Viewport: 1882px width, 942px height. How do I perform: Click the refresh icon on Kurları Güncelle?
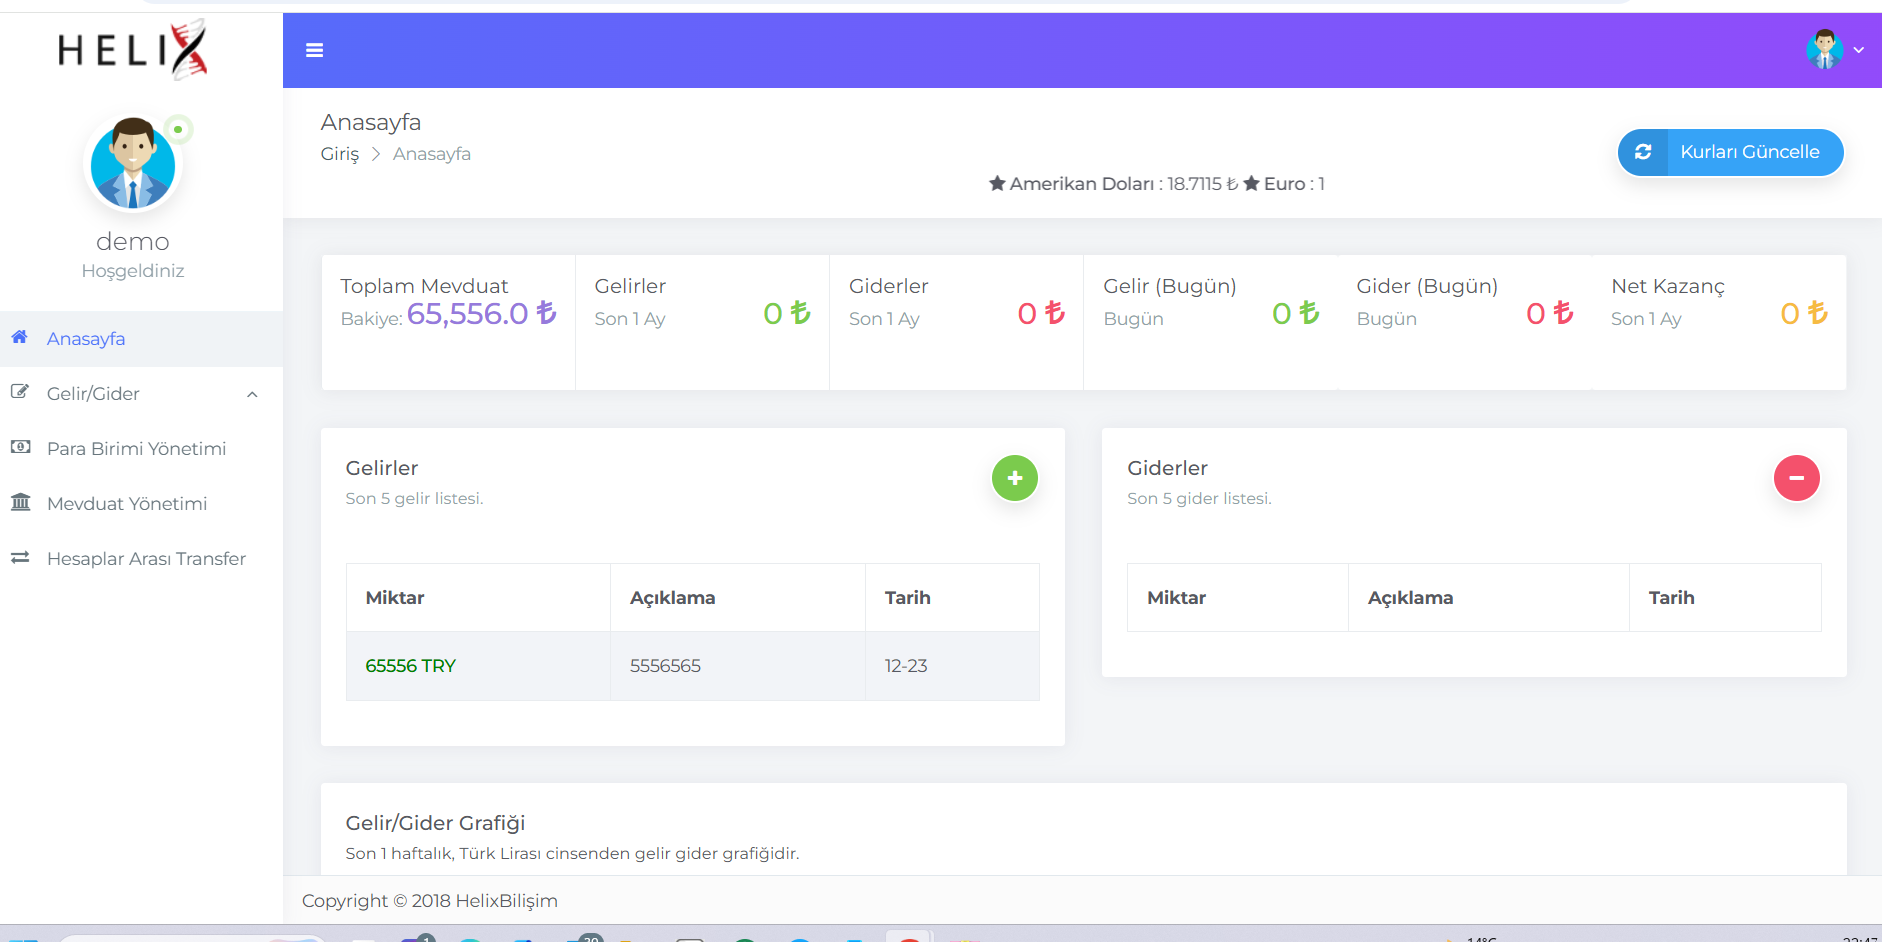pos(1643,152)
